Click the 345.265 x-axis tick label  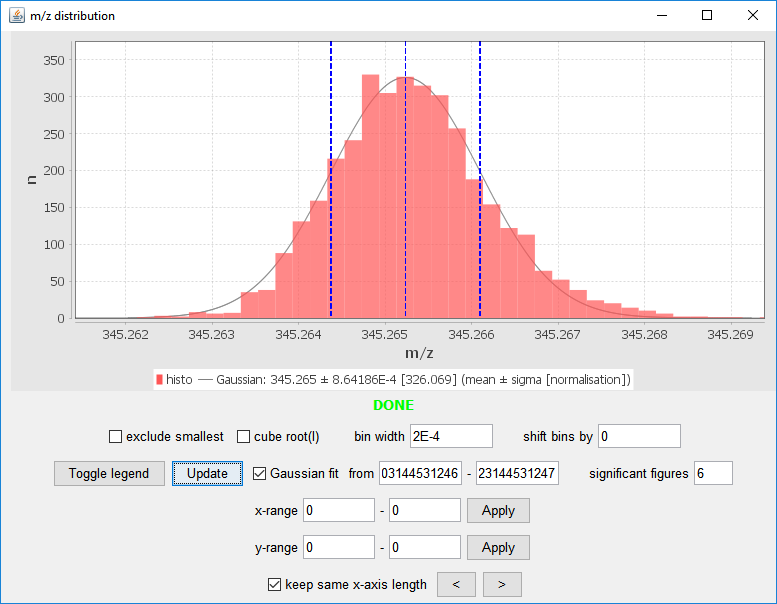385,335
